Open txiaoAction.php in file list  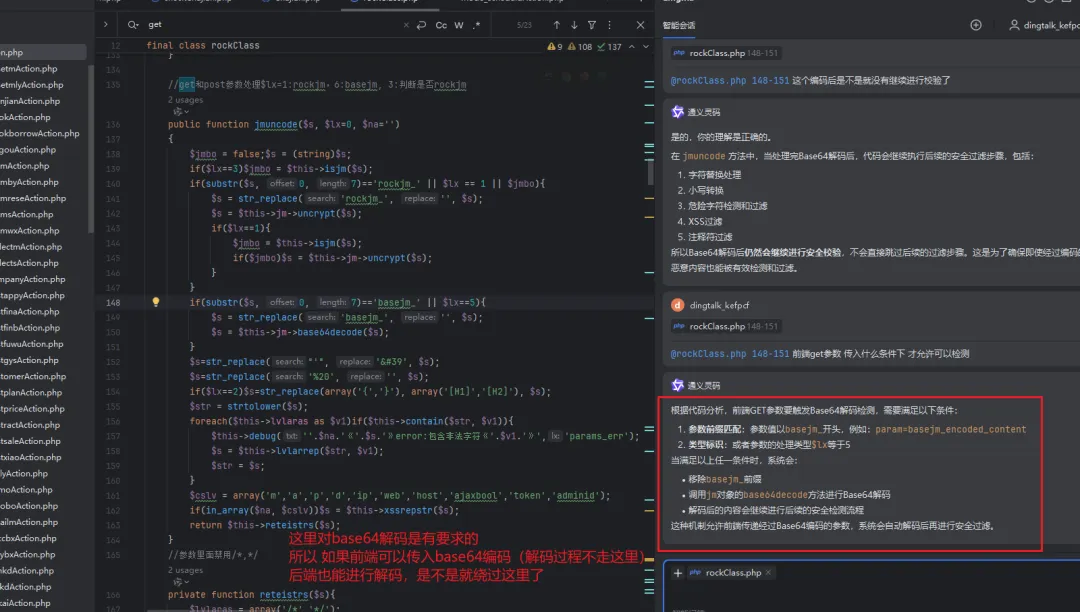(31, 457)
